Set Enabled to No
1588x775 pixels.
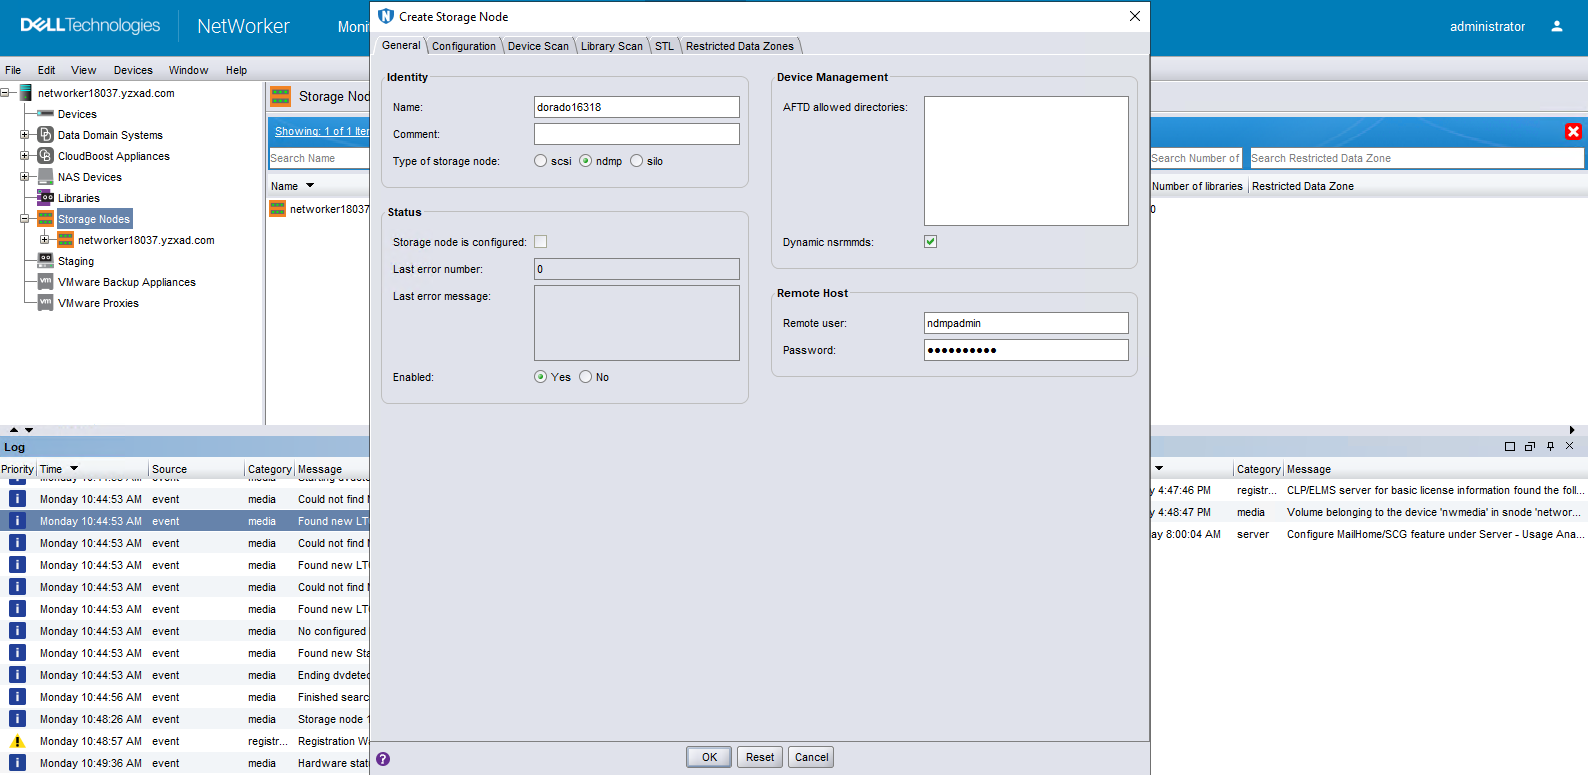pyautogui.click(x=586, y=377)
